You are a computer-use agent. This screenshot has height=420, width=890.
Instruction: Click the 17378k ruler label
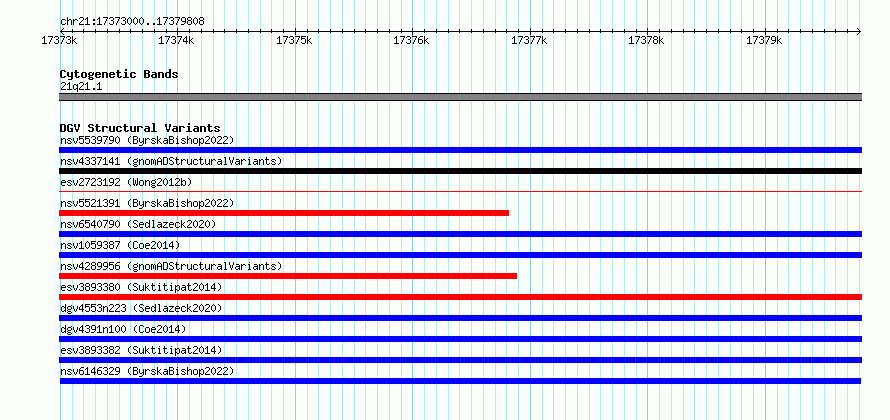647,40
